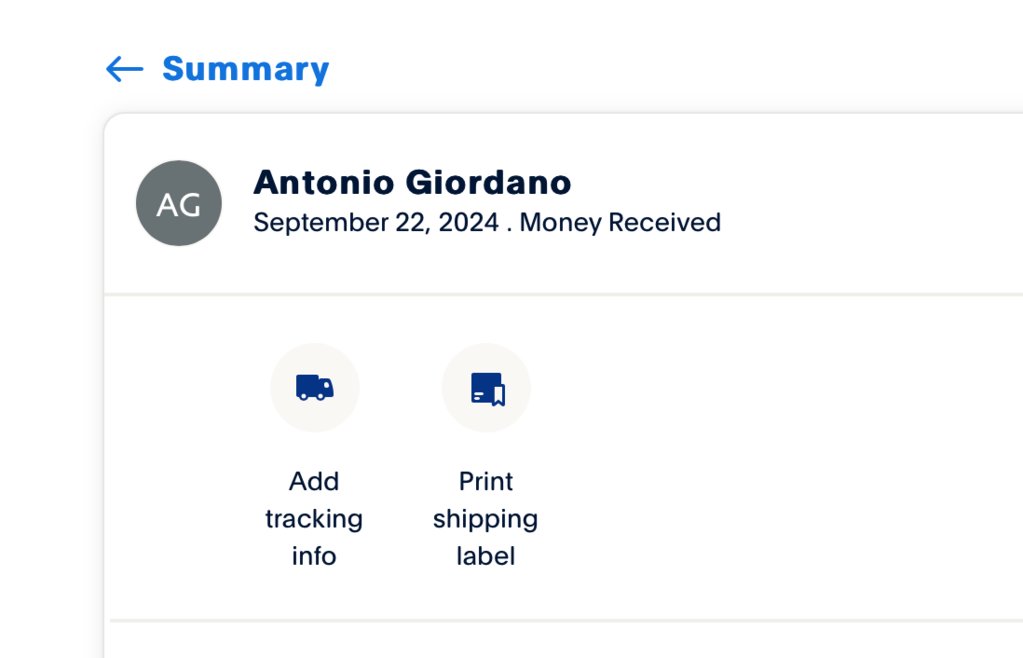Choose the Print shipping label text label
This screenshot has width=1023, height=658.
pos(485,518)
